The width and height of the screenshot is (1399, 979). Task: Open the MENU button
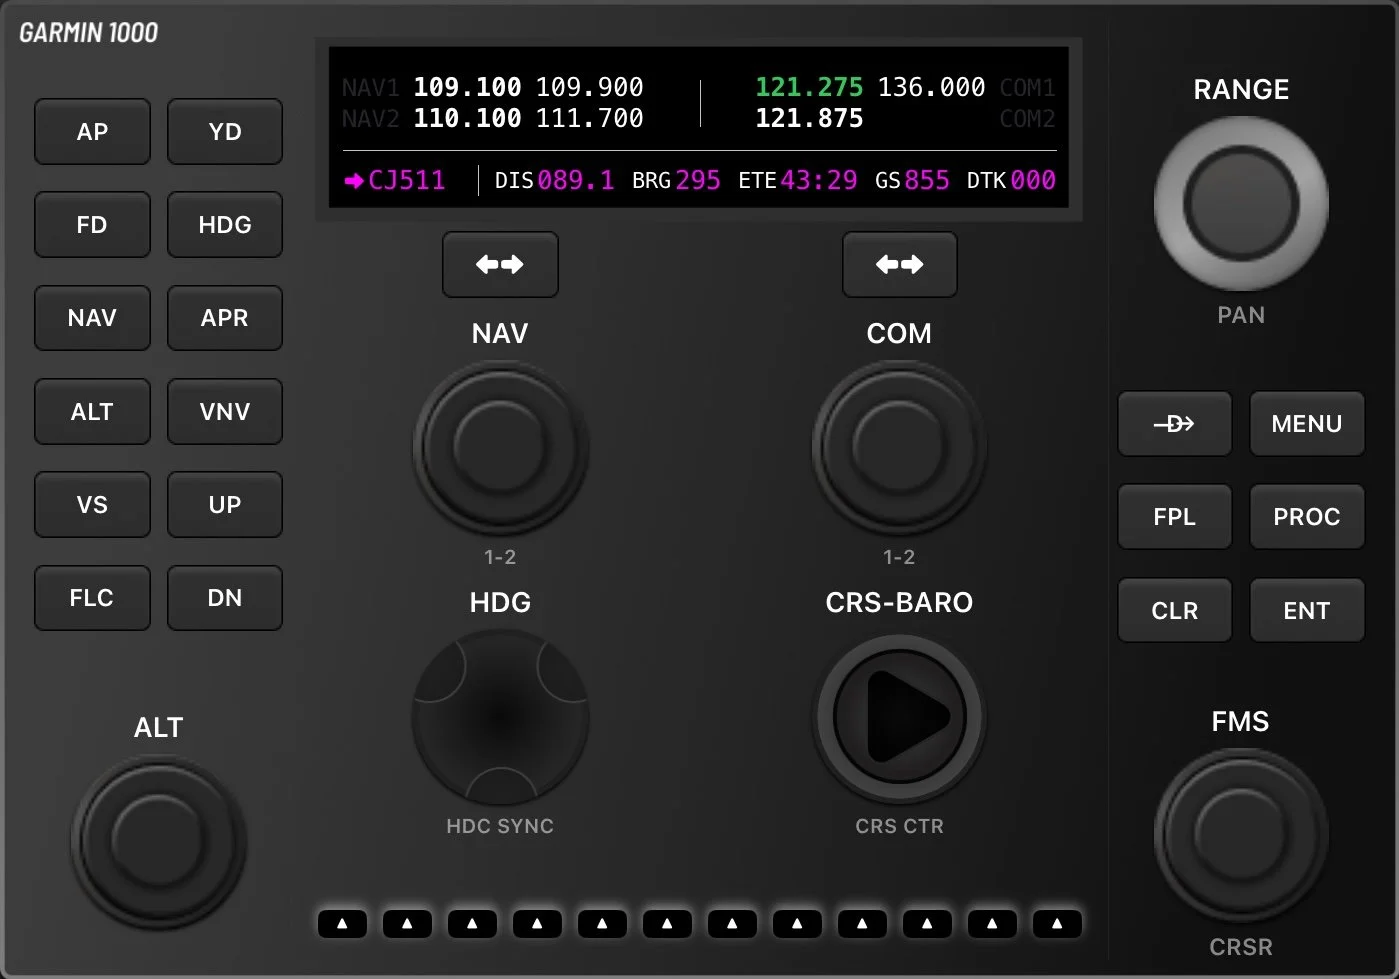[1307, 424]
